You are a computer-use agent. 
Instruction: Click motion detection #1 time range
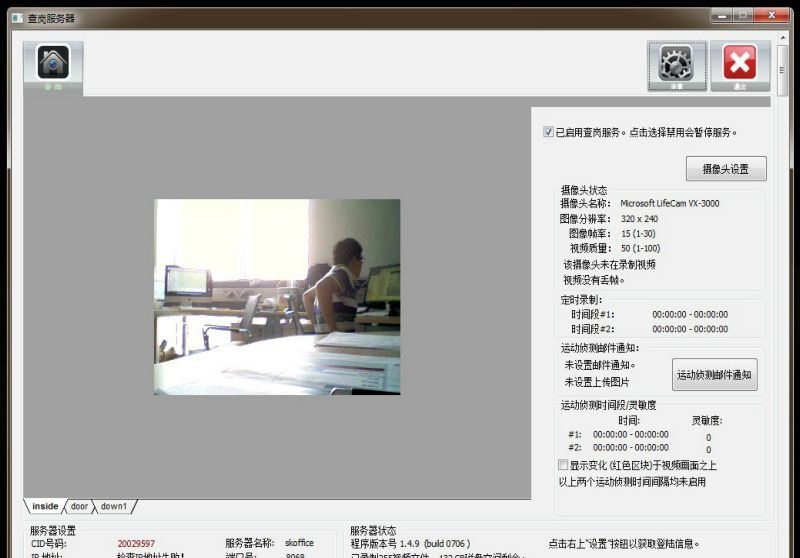(x=631, y=434)
